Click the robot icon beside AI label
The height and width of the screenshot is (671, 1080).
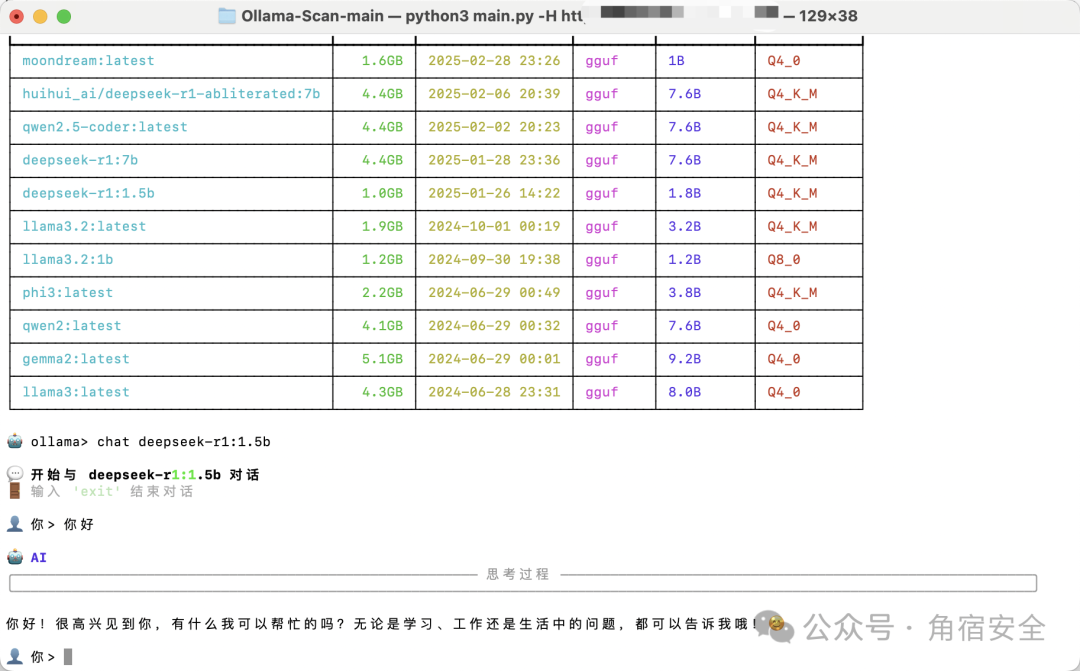[x=15, y=557]
